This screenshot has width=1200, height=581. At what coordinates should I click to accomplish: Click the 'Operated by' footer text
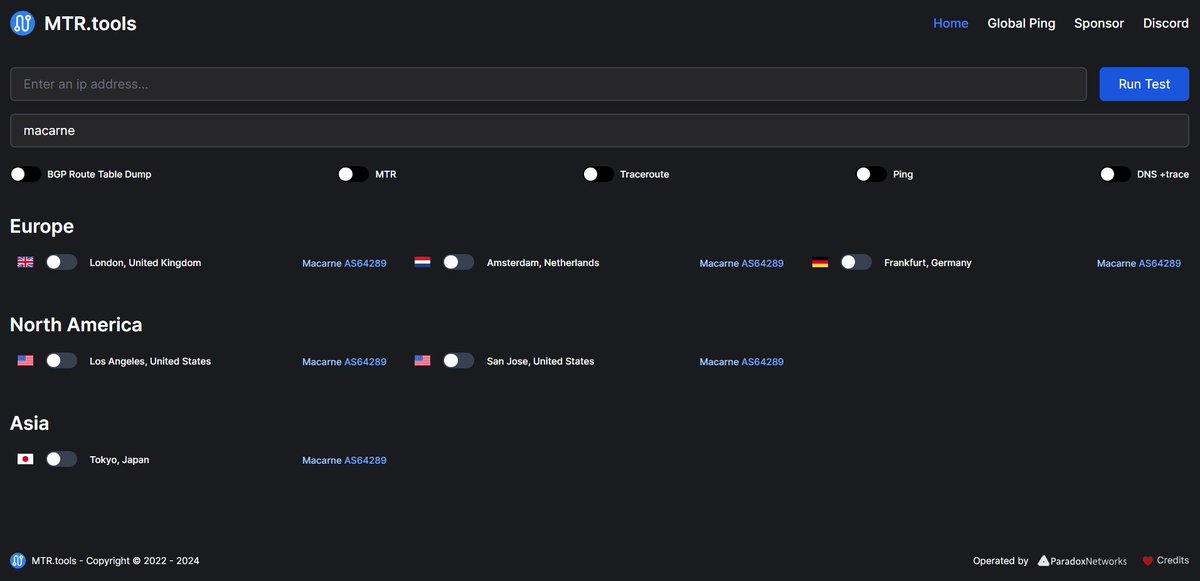pyautogui.click(x=1001, y=561)
